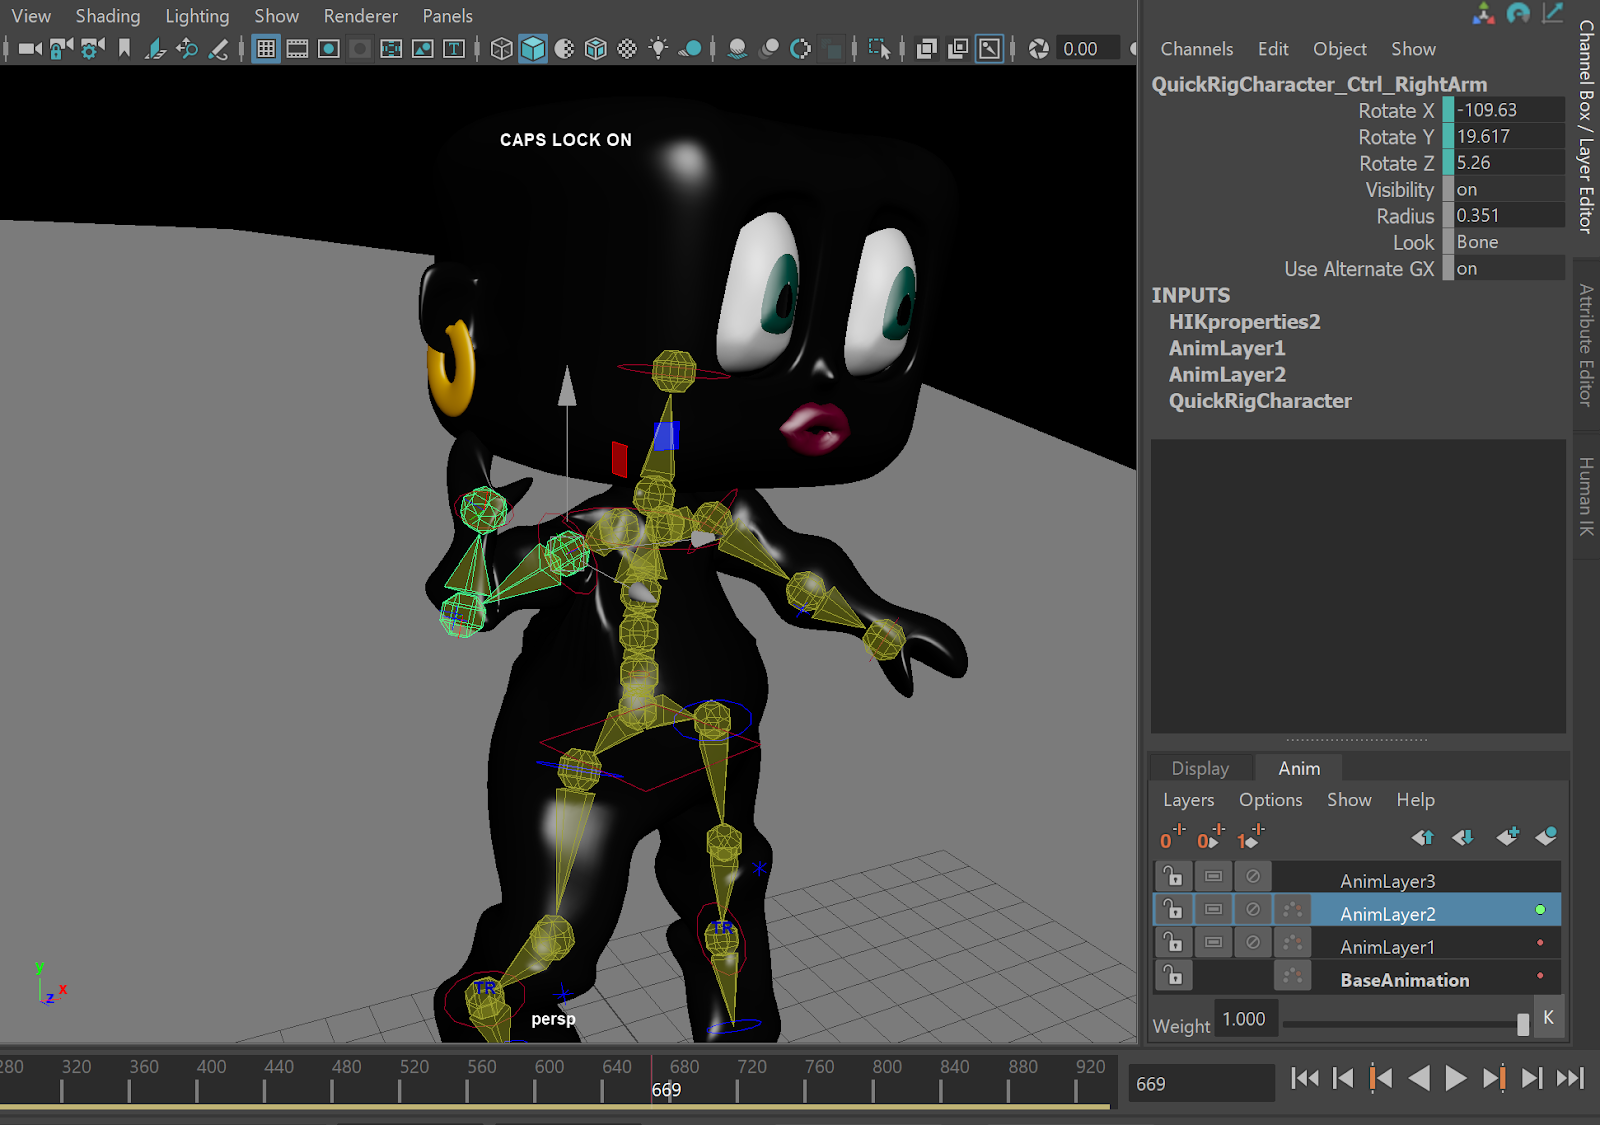Click the Bookmarks icon in panel toolbar
The image size is (1600, 1125).
[x=124, y=48]
